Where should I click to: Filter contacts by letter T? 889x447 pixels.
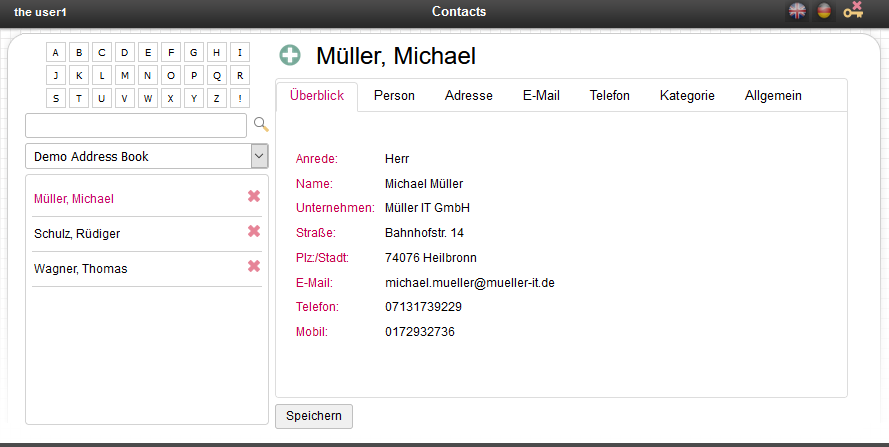79,98
